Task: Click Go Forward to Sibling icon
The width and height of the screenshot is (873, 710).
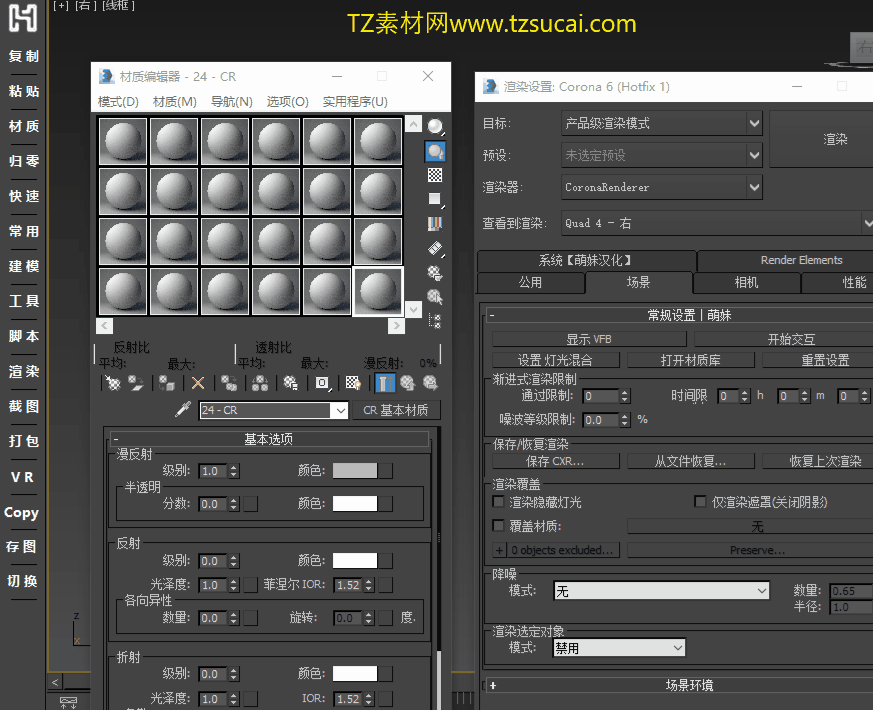Action: pyautogui.click(x=430, y=383)
